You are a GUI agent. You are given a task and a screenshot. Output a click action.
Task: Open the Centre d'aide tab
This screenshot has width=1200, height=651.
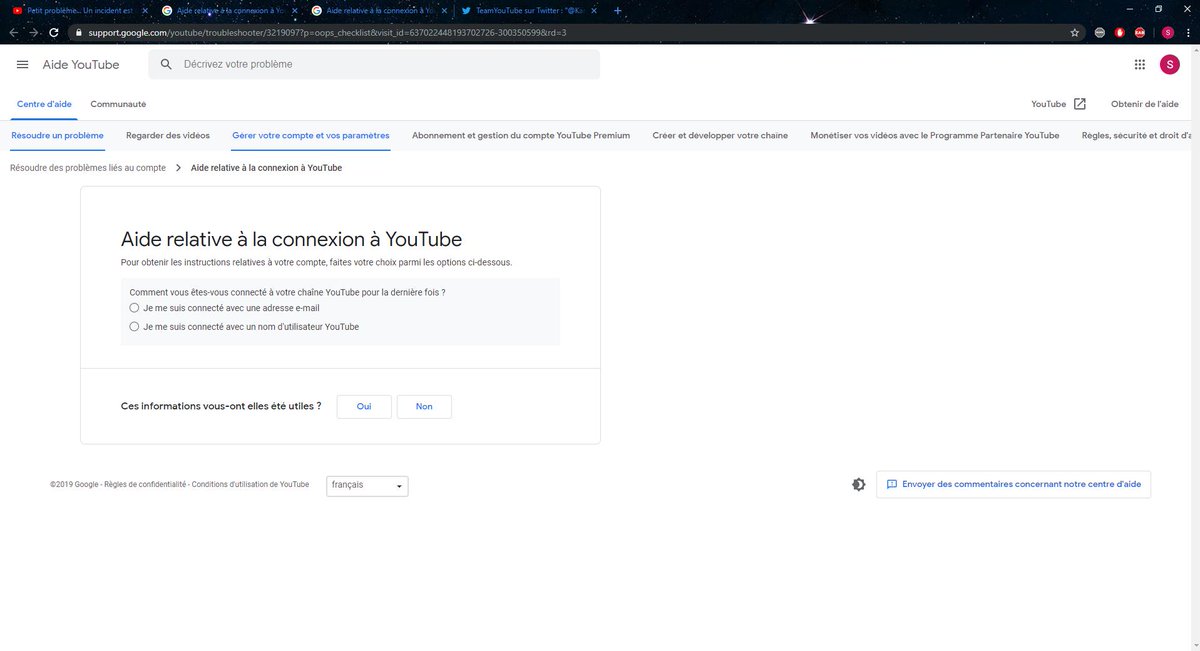[x=44, y=104]
